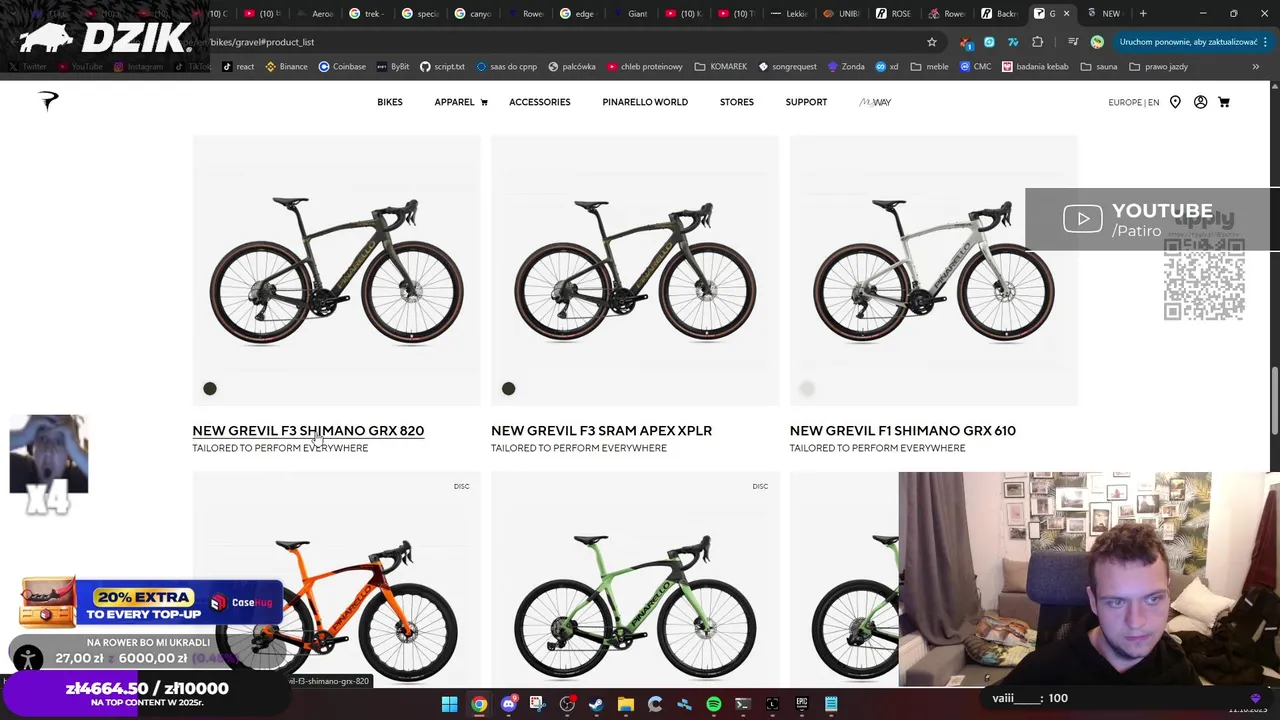Open Snipping Tool from the taskbar
Viewport: 1280px width, 720px height.
537,704
